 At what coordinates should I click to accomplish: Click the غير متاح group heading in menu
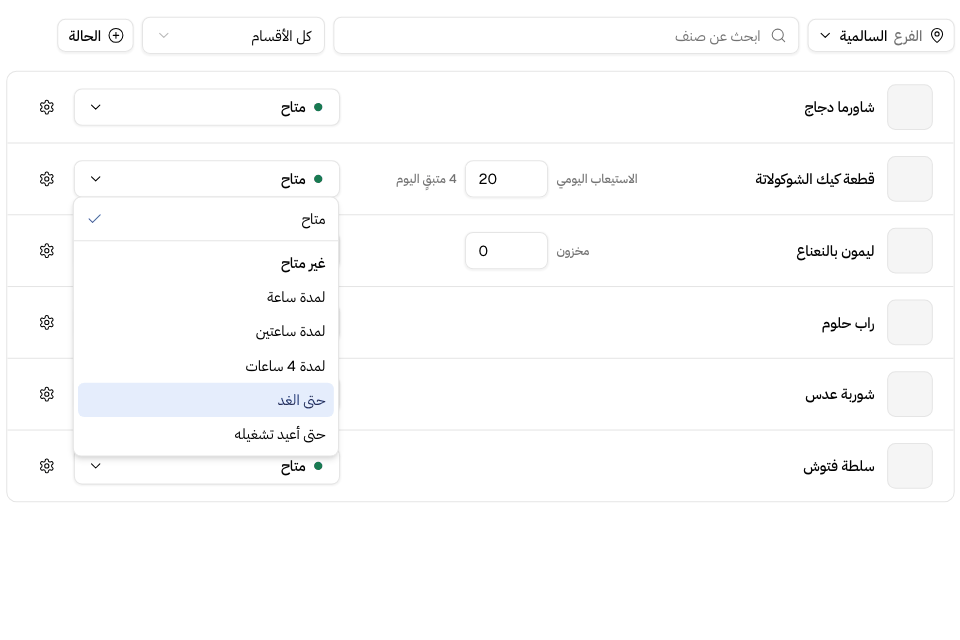point(303,264)
